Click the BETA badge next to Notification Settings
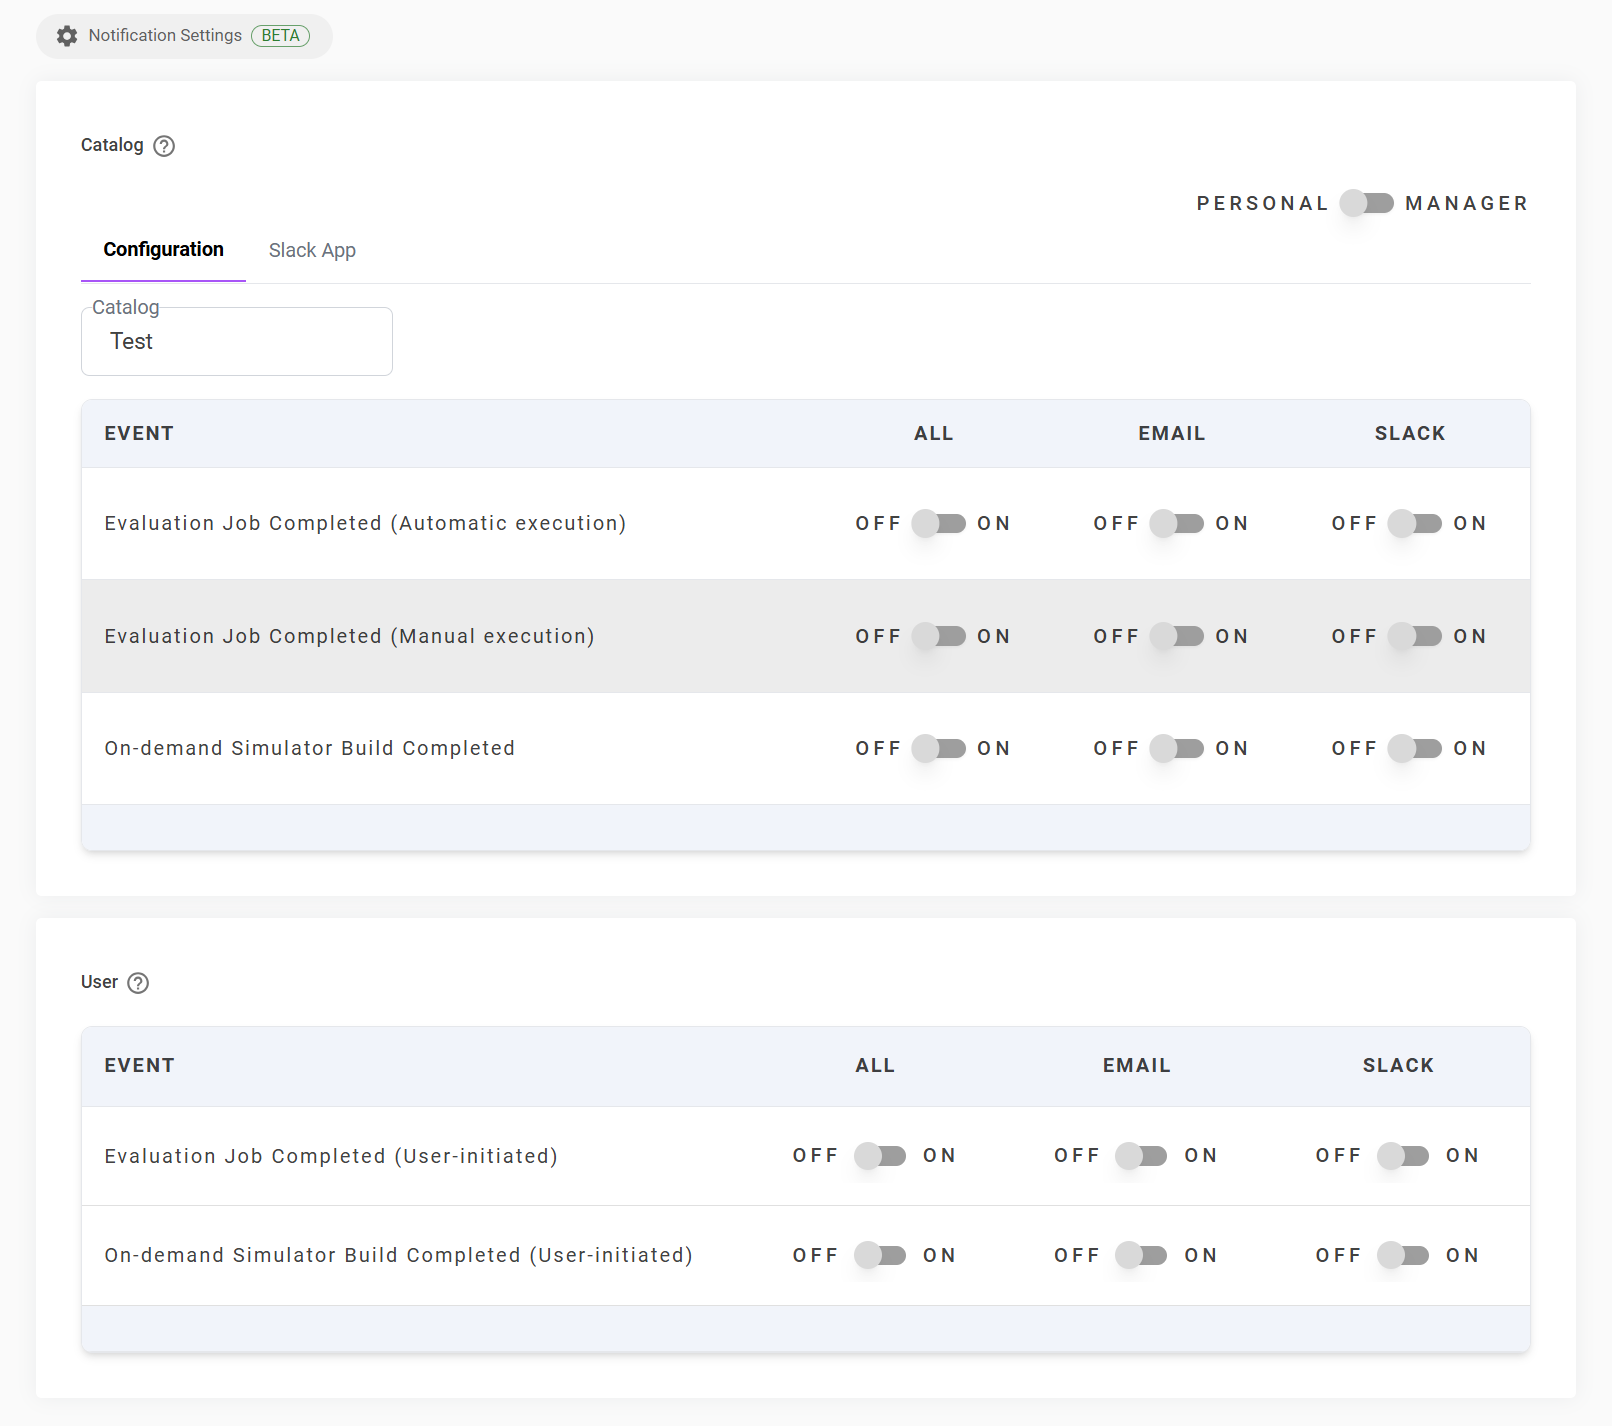This screenshot has width=1612, height=1426. click(280, 36)
